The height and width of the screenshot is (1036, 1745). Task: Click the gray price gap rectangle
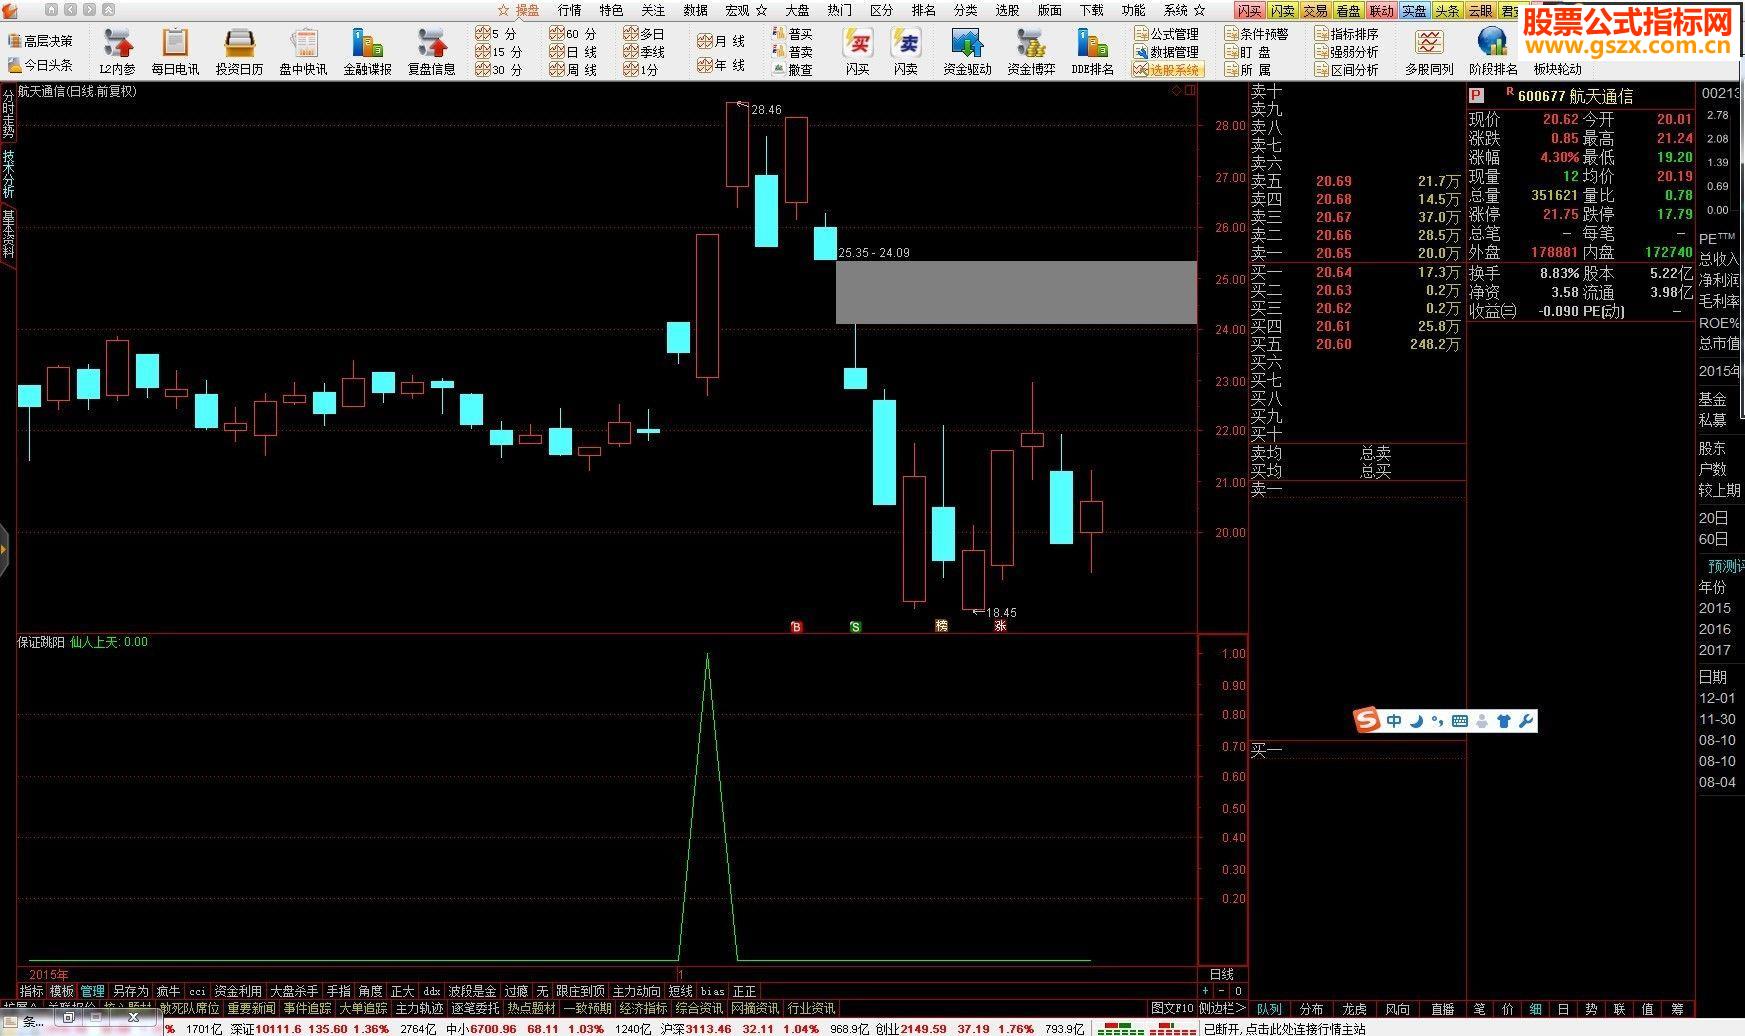tap(1015, 292)
